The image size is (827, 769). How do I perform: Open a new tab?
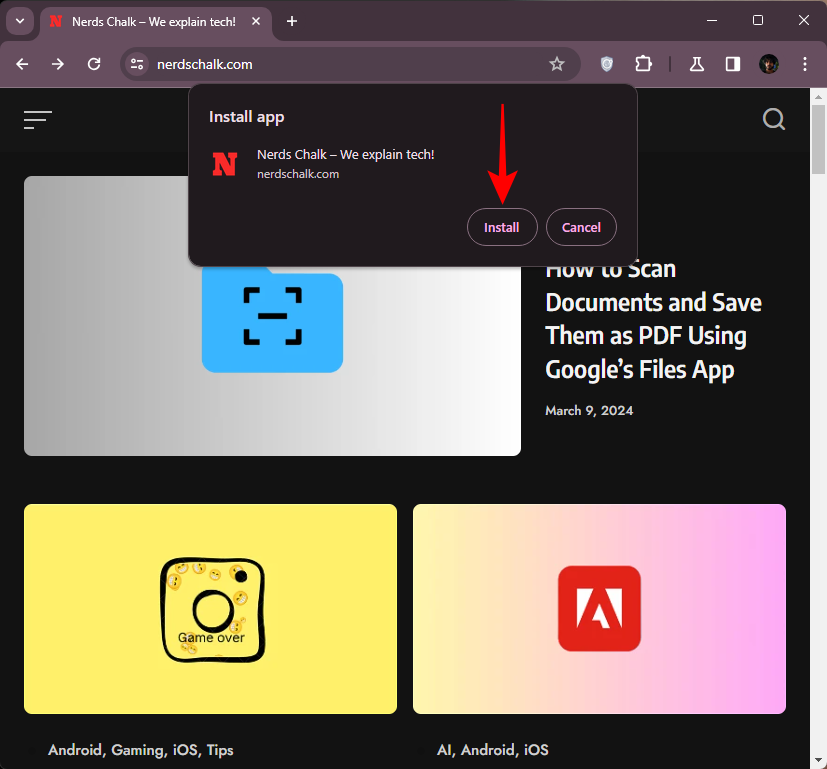click(x=292, y=21)
